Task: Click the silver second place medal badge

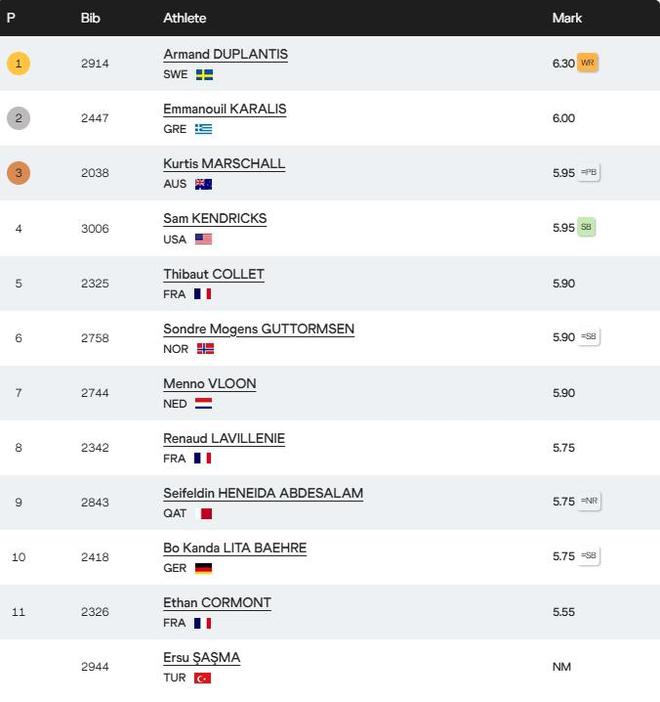Action: point(18,118)
